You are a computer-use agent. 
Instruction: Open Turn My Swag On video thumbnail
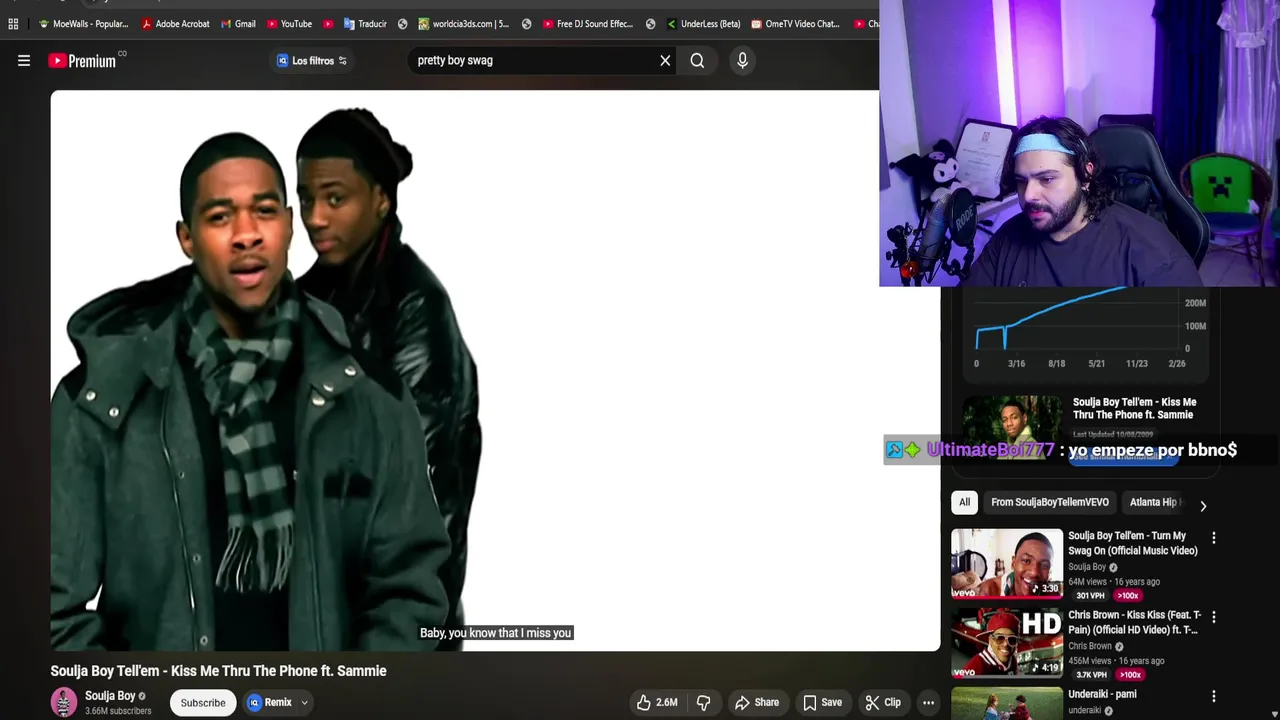click(1007, 563)
